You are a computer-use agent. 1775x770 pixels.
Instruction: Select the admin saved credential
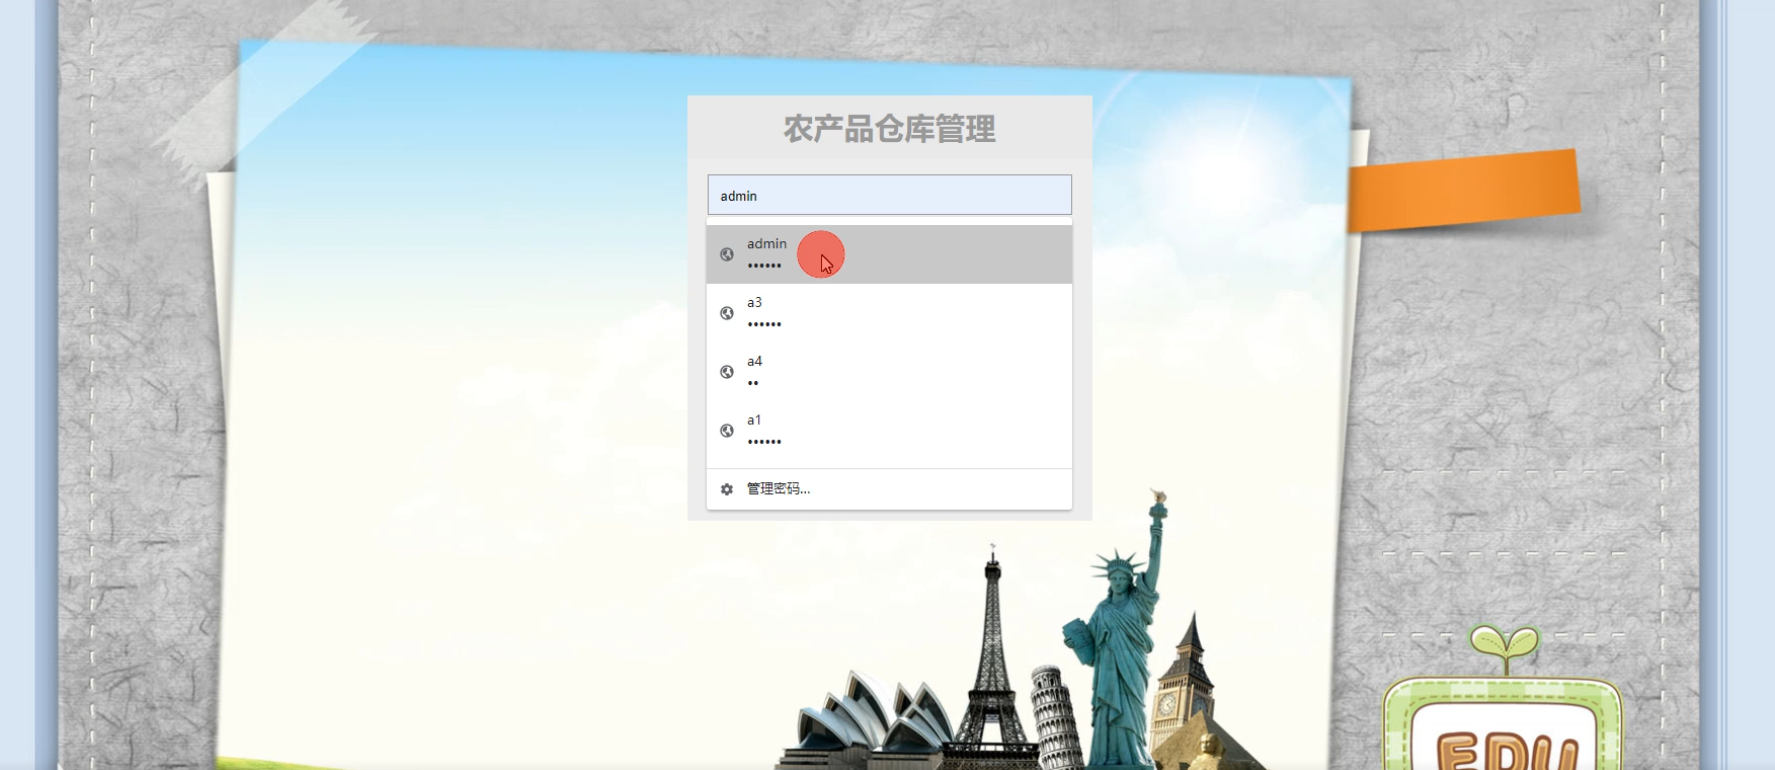point(889,254)
